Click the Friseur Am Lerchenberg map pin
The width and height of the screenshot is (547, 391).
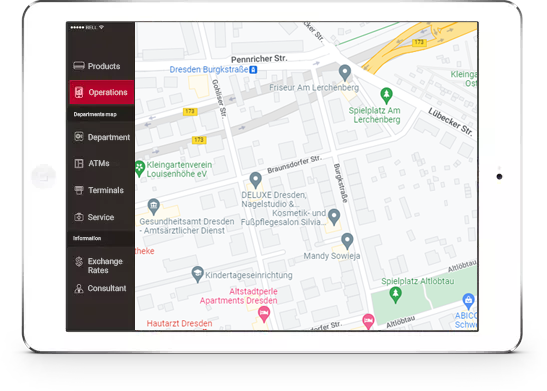345,73
